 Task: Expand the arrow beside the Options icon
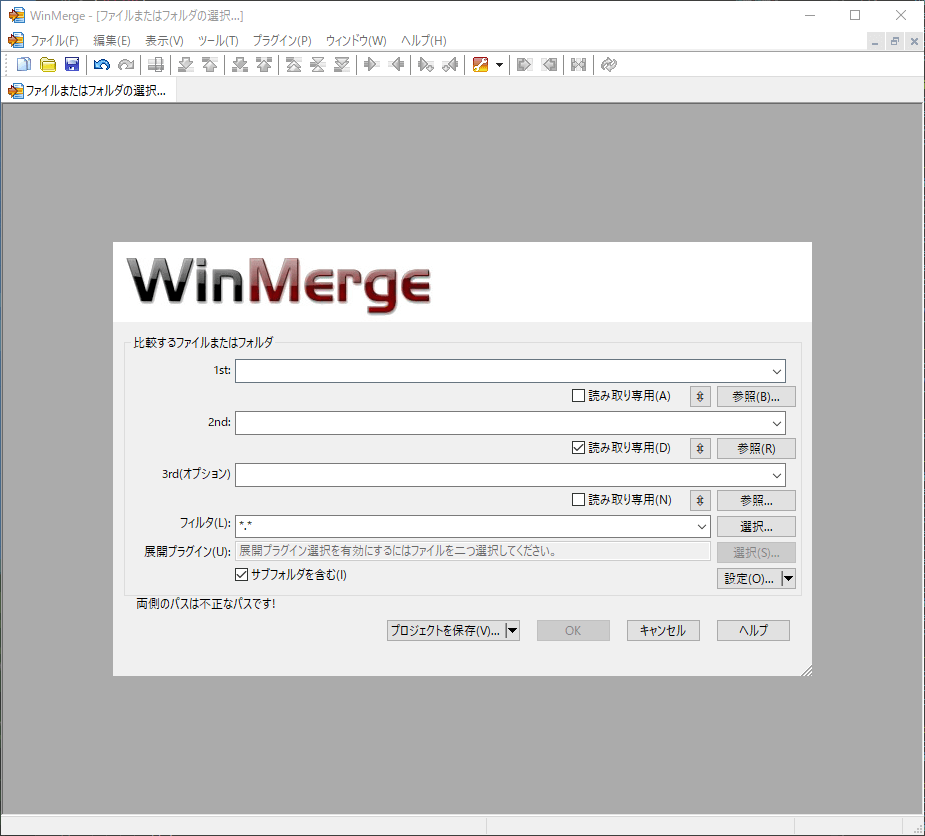tap(499, 64)
